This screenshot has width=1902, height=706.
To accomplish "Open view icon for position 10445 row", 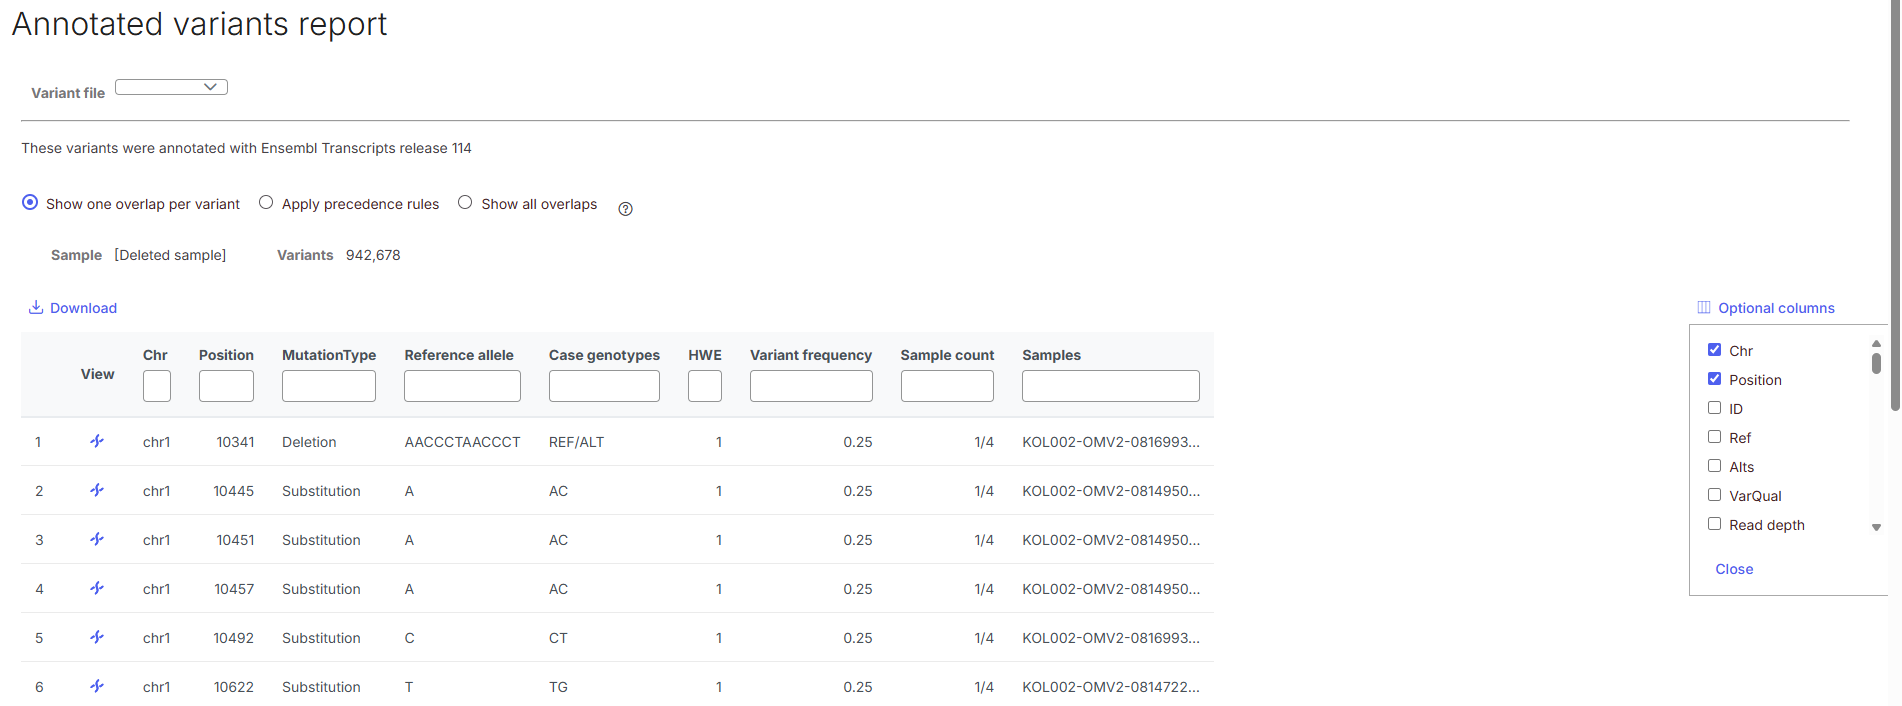I will click(97, 490).
